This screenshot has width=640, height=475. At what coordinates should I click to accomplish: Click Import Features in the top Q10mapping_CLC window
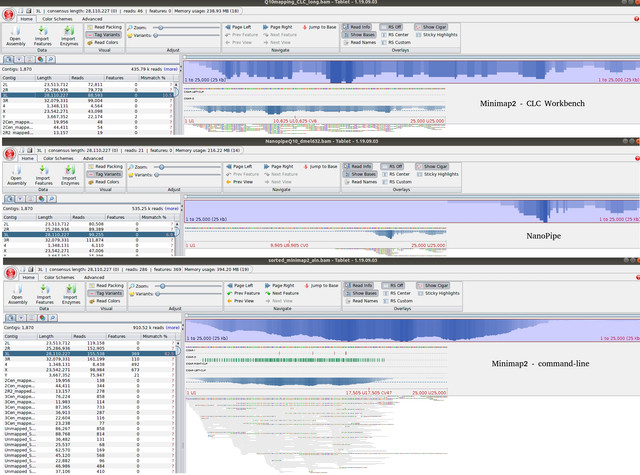tap(42, 36)
